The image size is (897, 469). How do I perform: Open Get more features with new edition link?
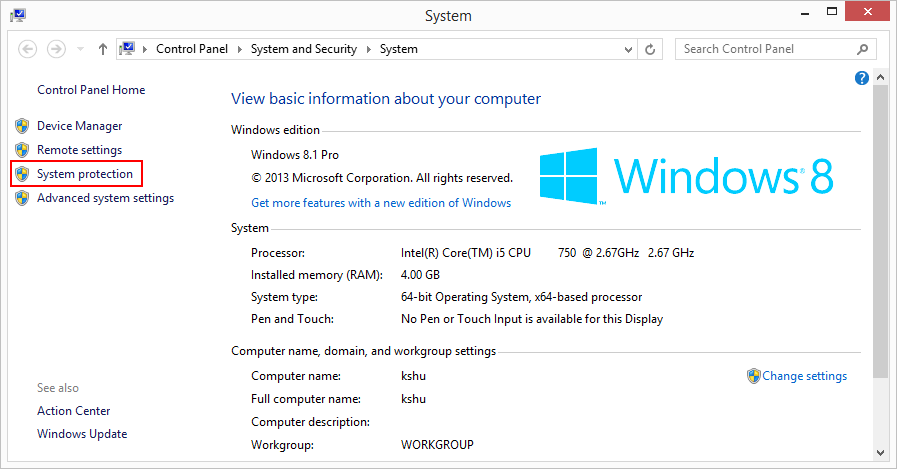pos(381,203)
